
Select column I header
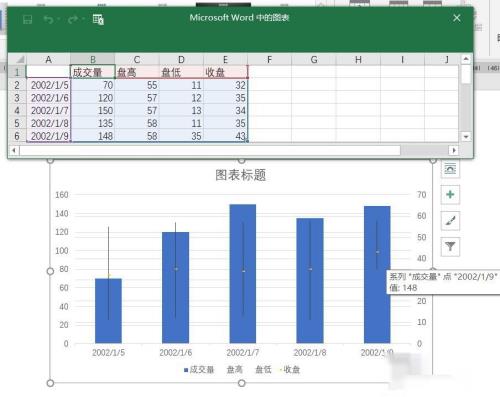pos(402,60)
